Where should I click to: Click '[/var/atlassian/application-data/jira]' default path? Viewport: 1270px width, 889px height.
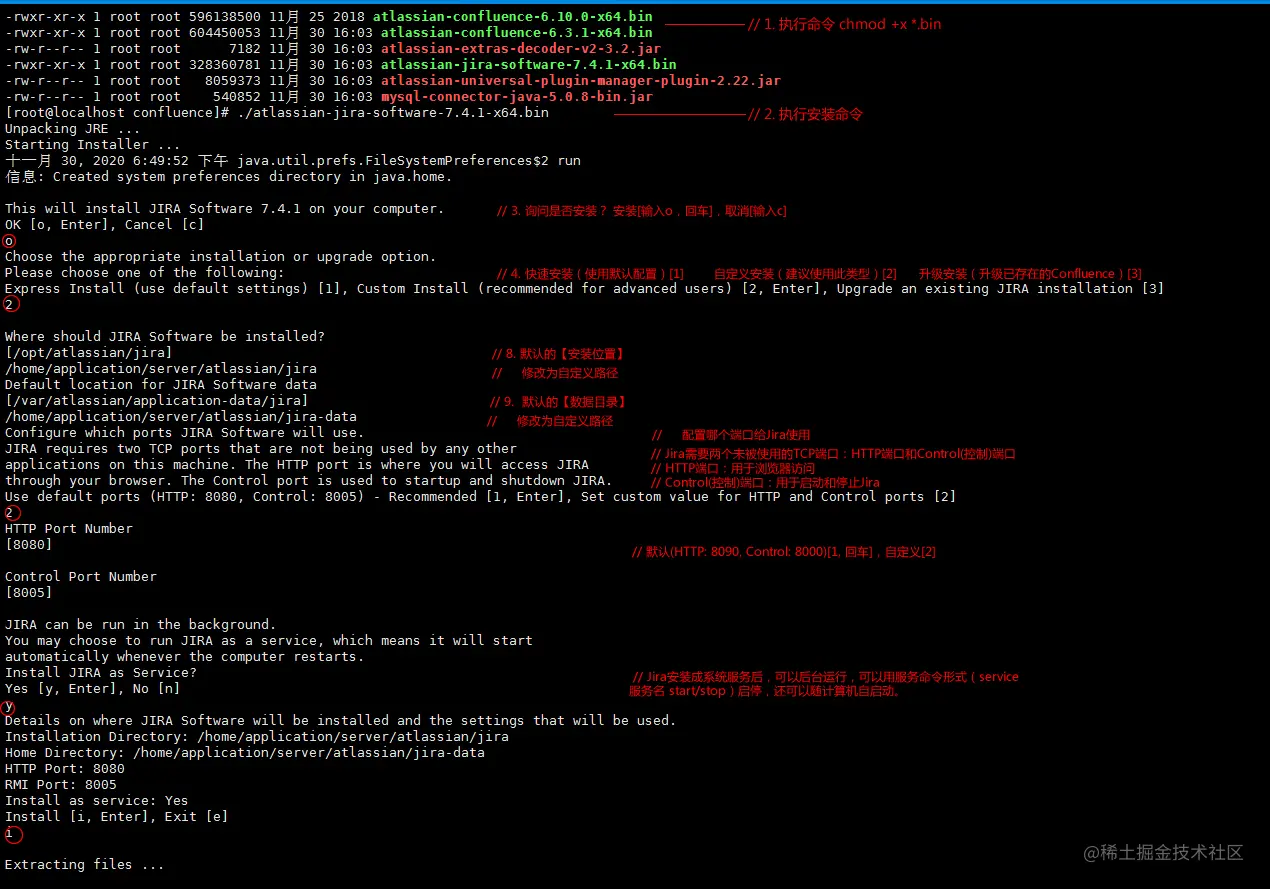click(x=156, y=401)
